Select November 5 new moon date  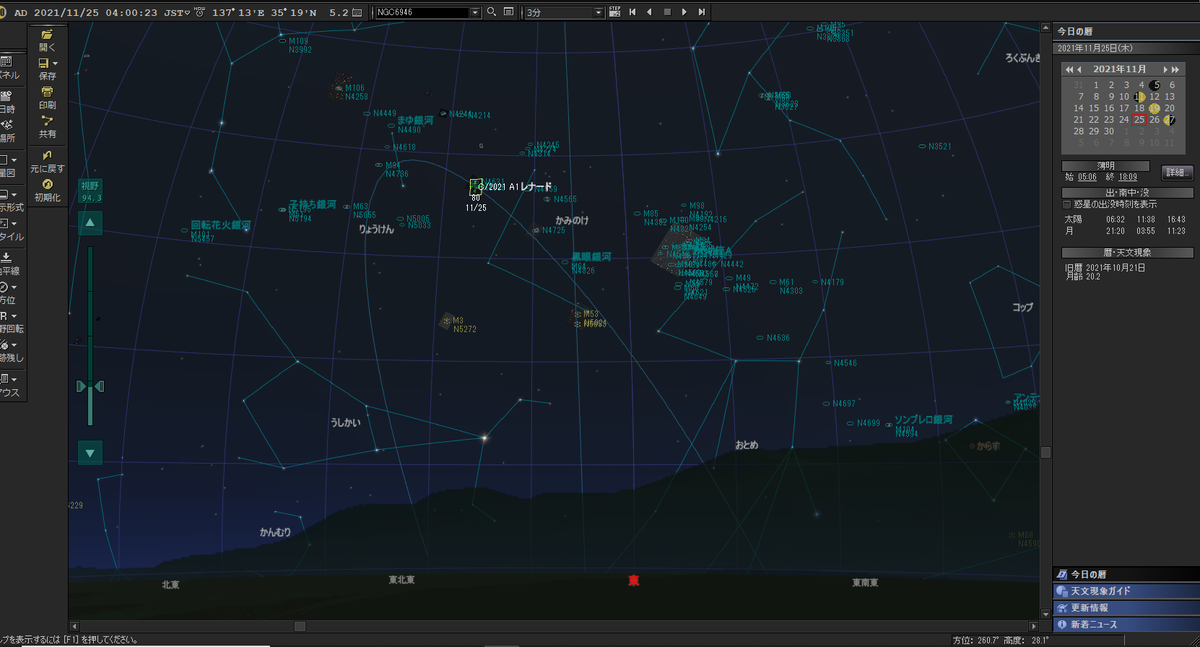pyautogui.click(x=1155, y=85)
